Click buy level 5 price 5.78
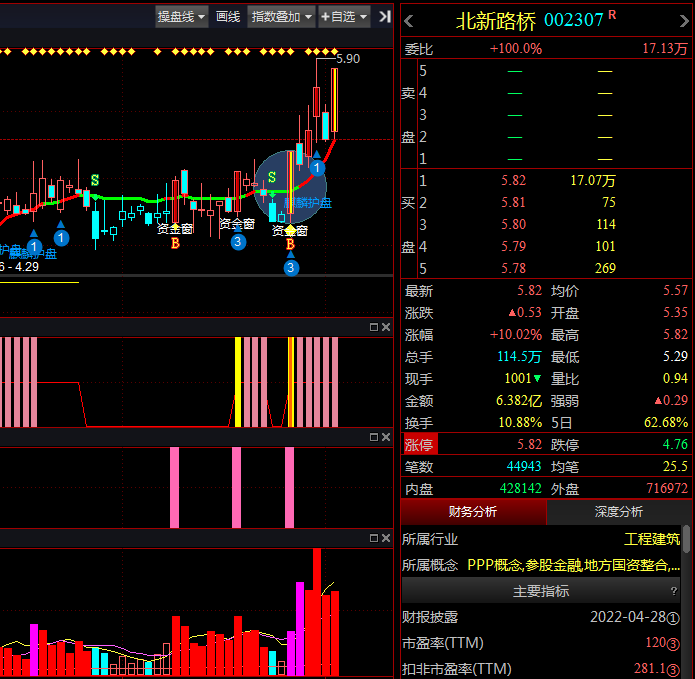This screenshot has height=679, width=695. coord(513,268)
